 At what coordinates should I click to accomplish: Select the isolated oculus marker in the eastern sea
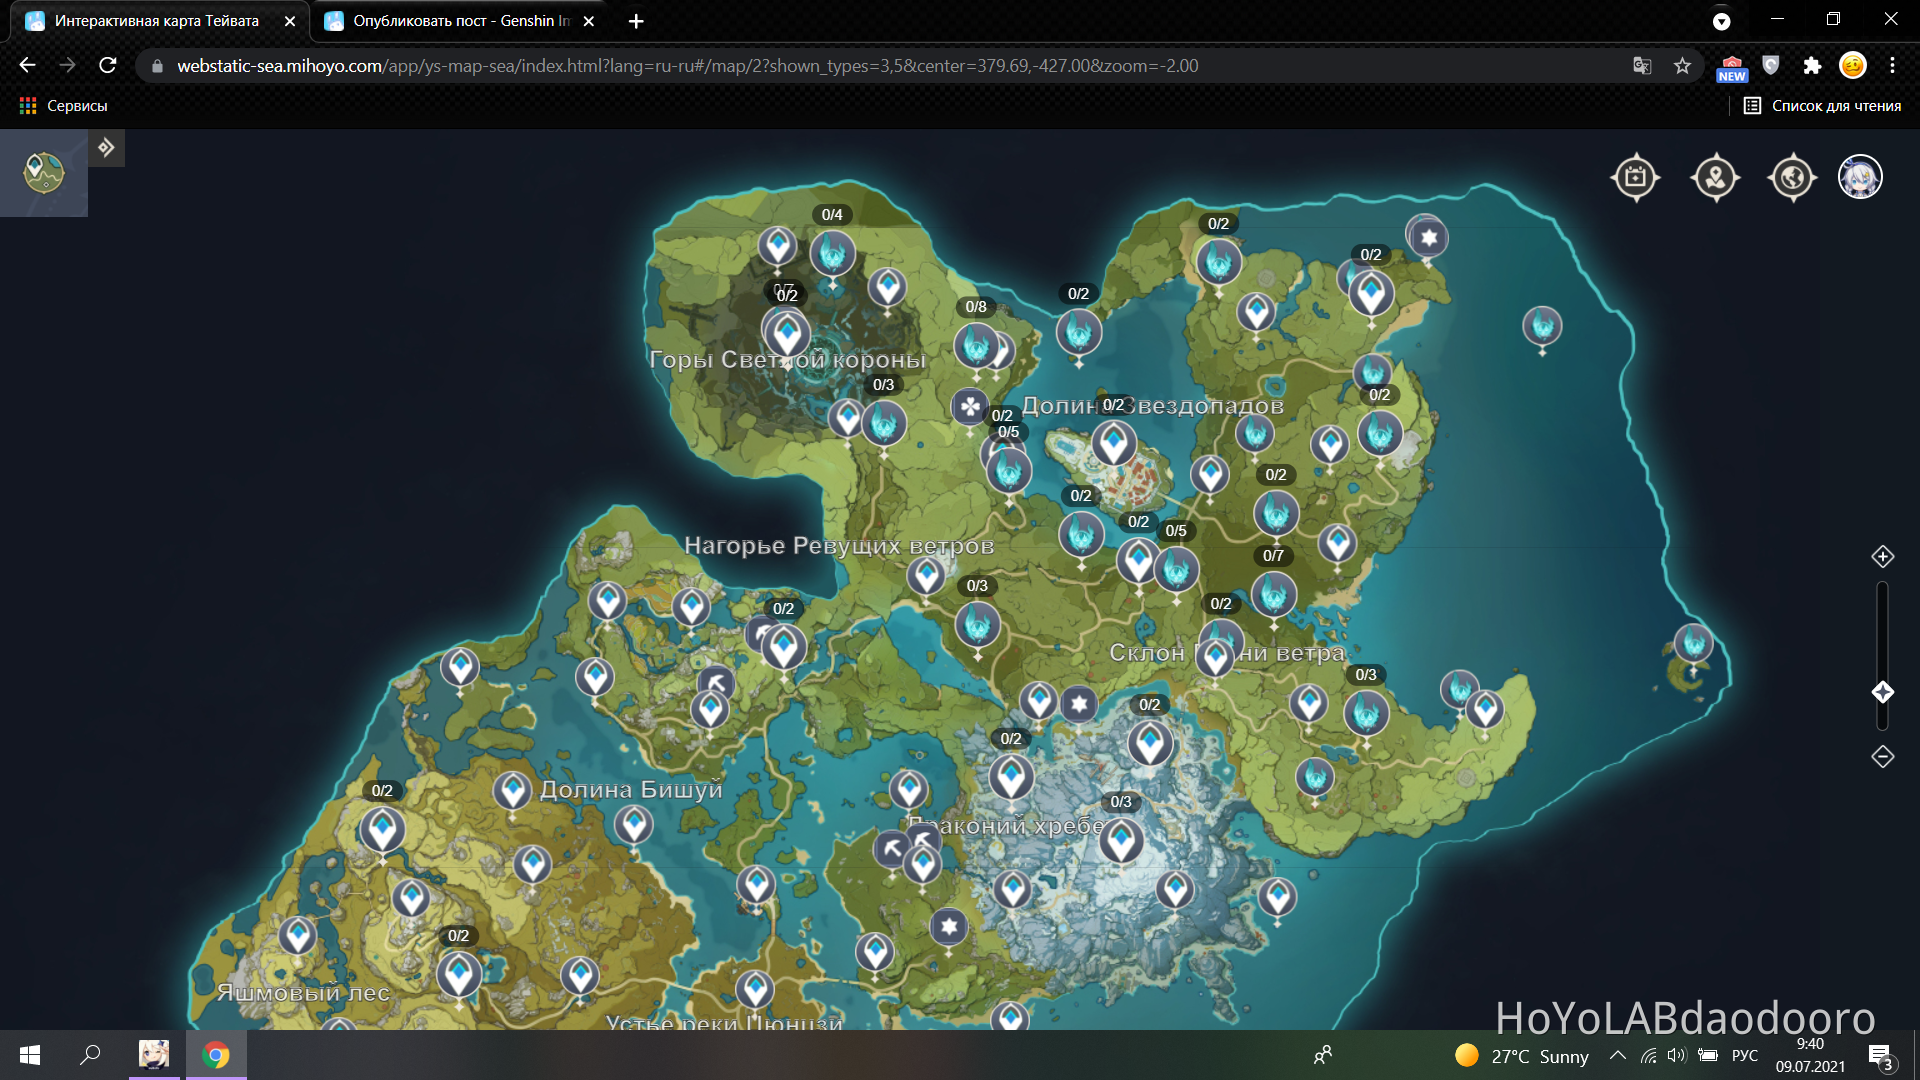[1542, 326]
